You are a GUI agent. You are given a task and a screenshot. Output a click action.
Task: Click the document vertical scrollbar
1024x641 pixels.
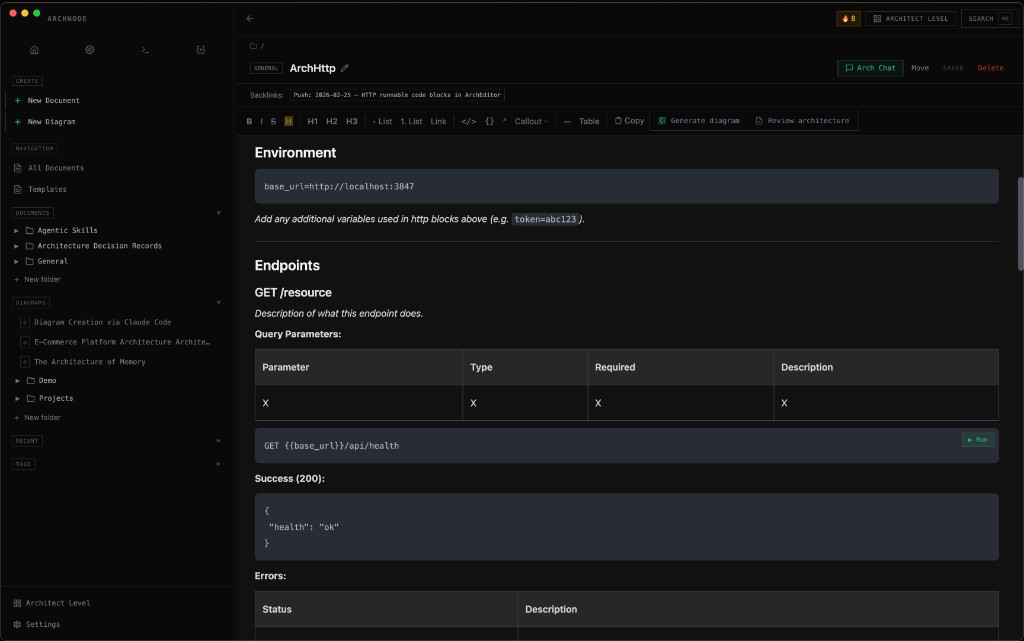click(1020, 224)
